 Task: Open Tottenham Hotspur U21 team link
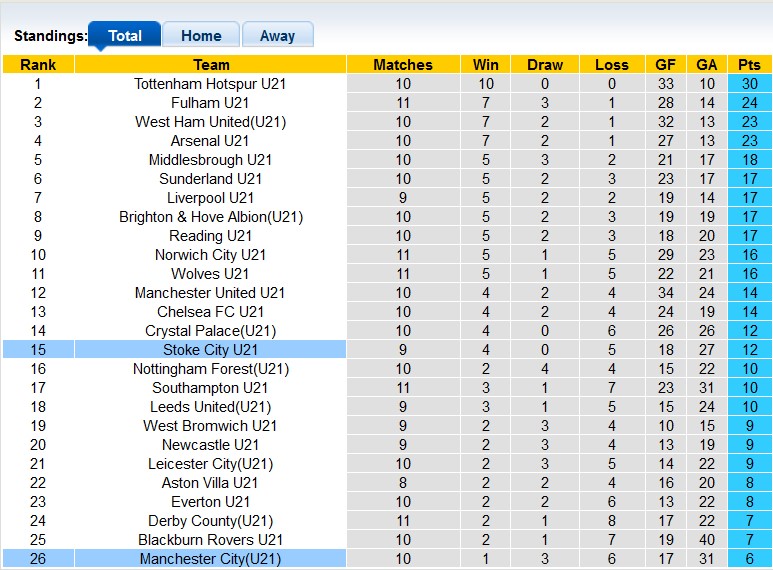click(210, 84)
